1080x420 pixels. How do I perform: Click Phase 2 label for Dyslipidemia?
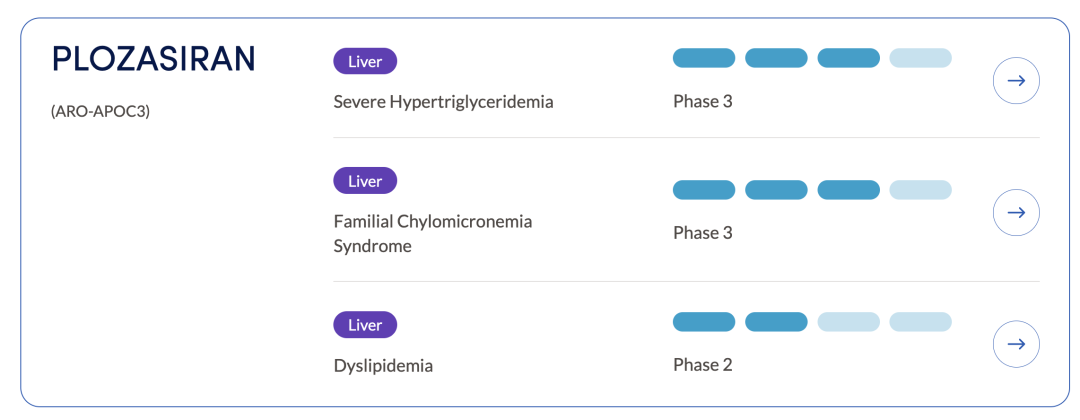703,365
